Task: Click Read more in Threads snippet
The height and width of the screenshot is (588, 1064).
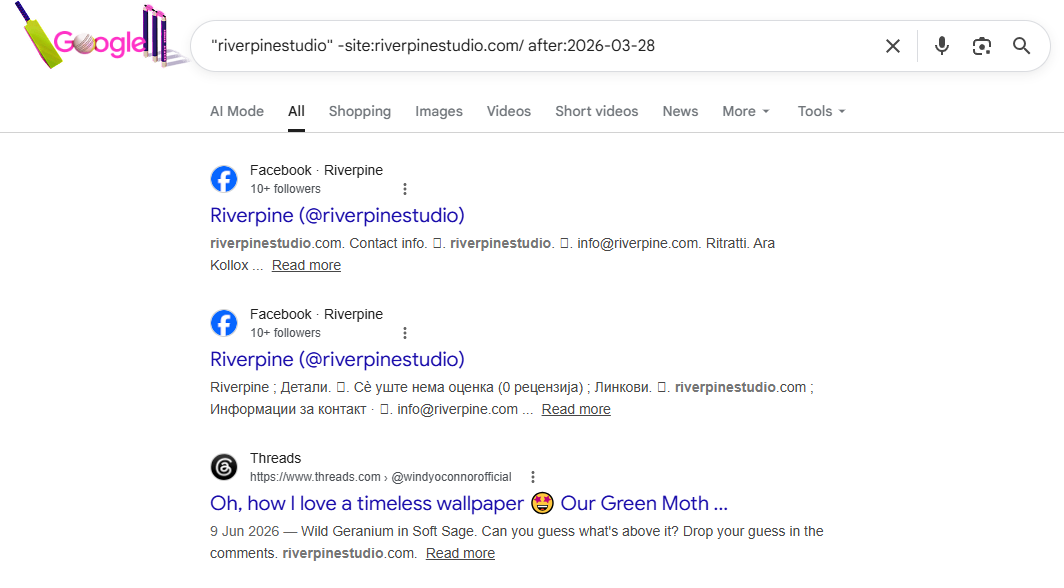Action: coord(460,553)
